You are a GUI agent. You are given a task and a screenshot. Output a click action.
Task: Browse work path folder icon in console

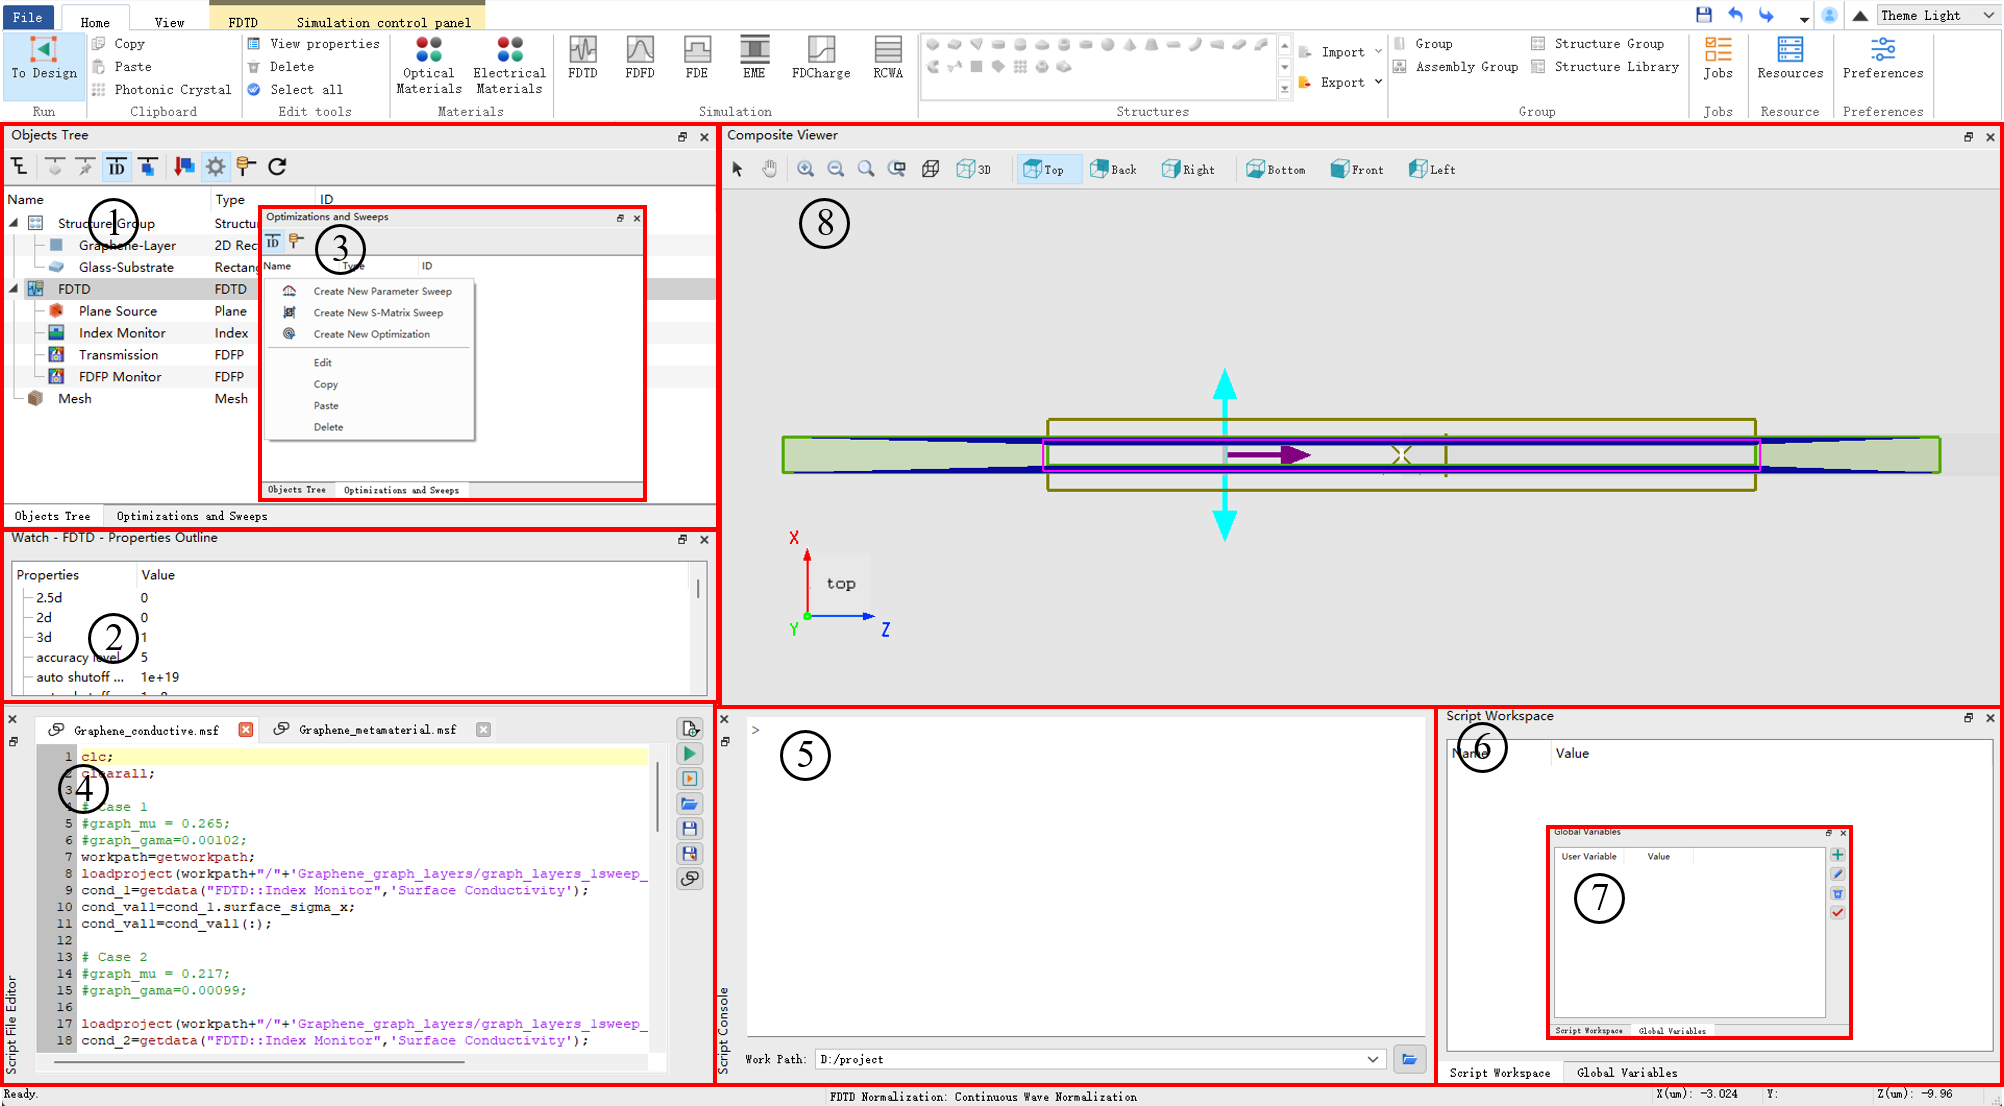pyautogui.click(x=1409, y=1059)
